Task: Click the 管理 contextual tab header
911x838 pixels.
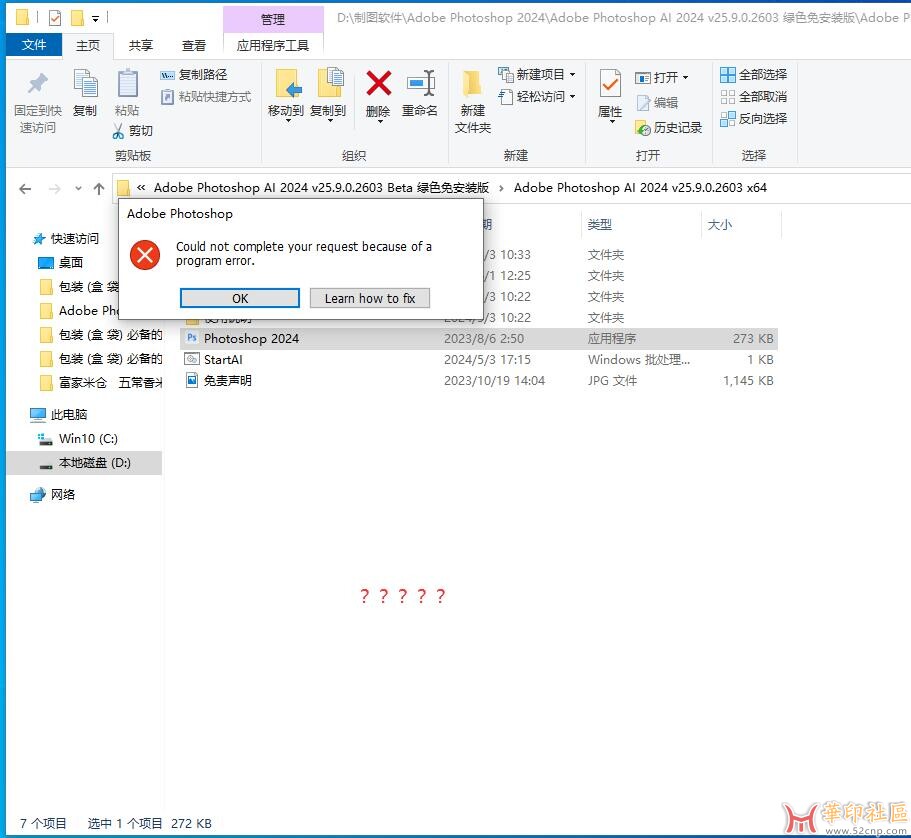Action: pyautogui.click(x=272, y=19)
